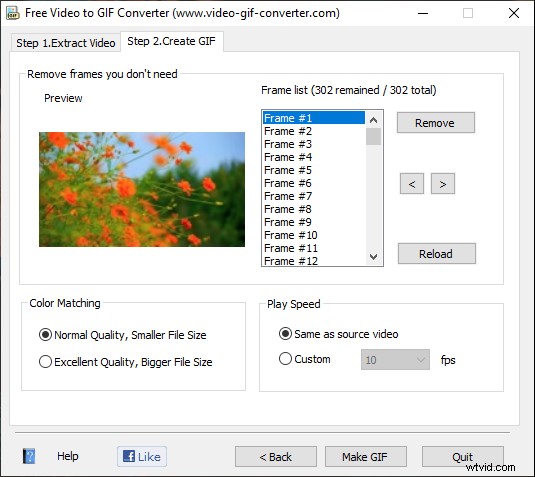The width and height of the screenshot is (535, 477).
Task: Close the Free Video to GIF Converter window
Action: (x=514, y=13)
